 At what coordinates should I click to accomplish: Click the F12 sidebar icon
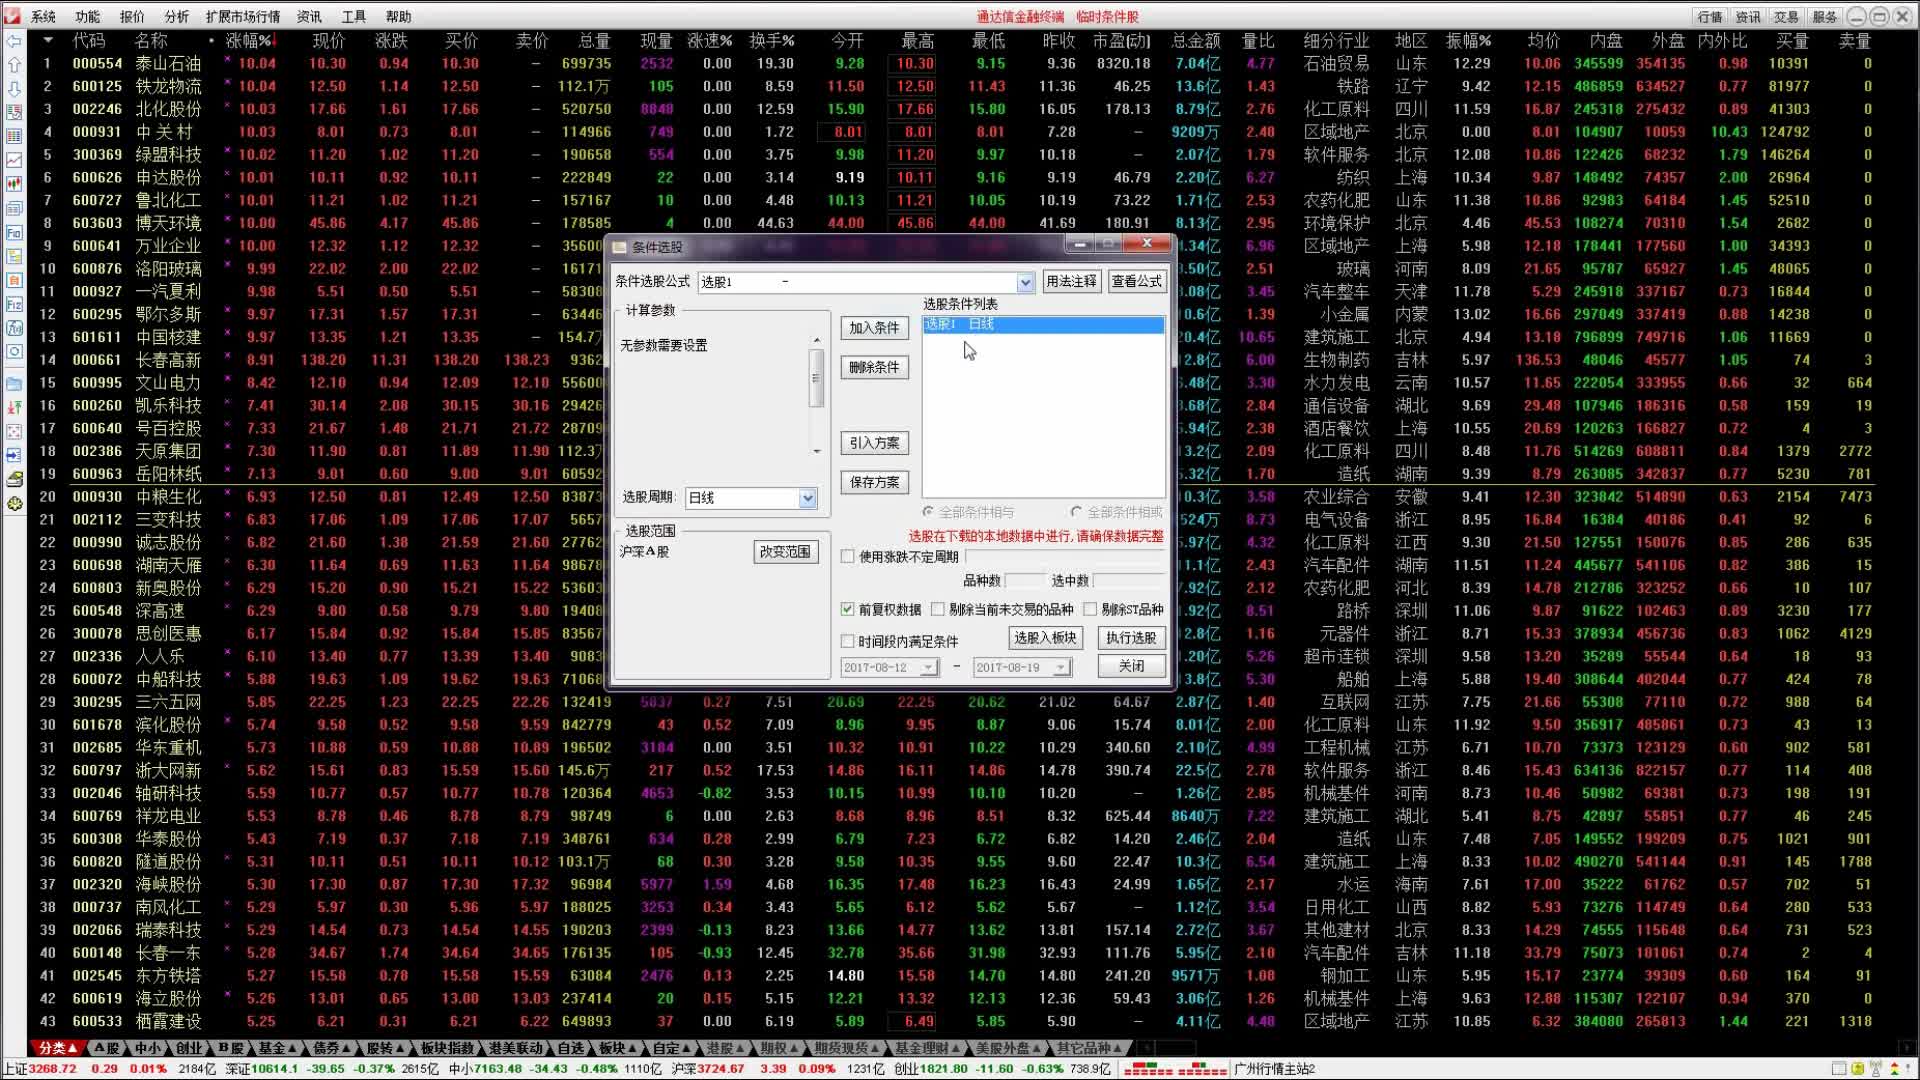point(14,304)
